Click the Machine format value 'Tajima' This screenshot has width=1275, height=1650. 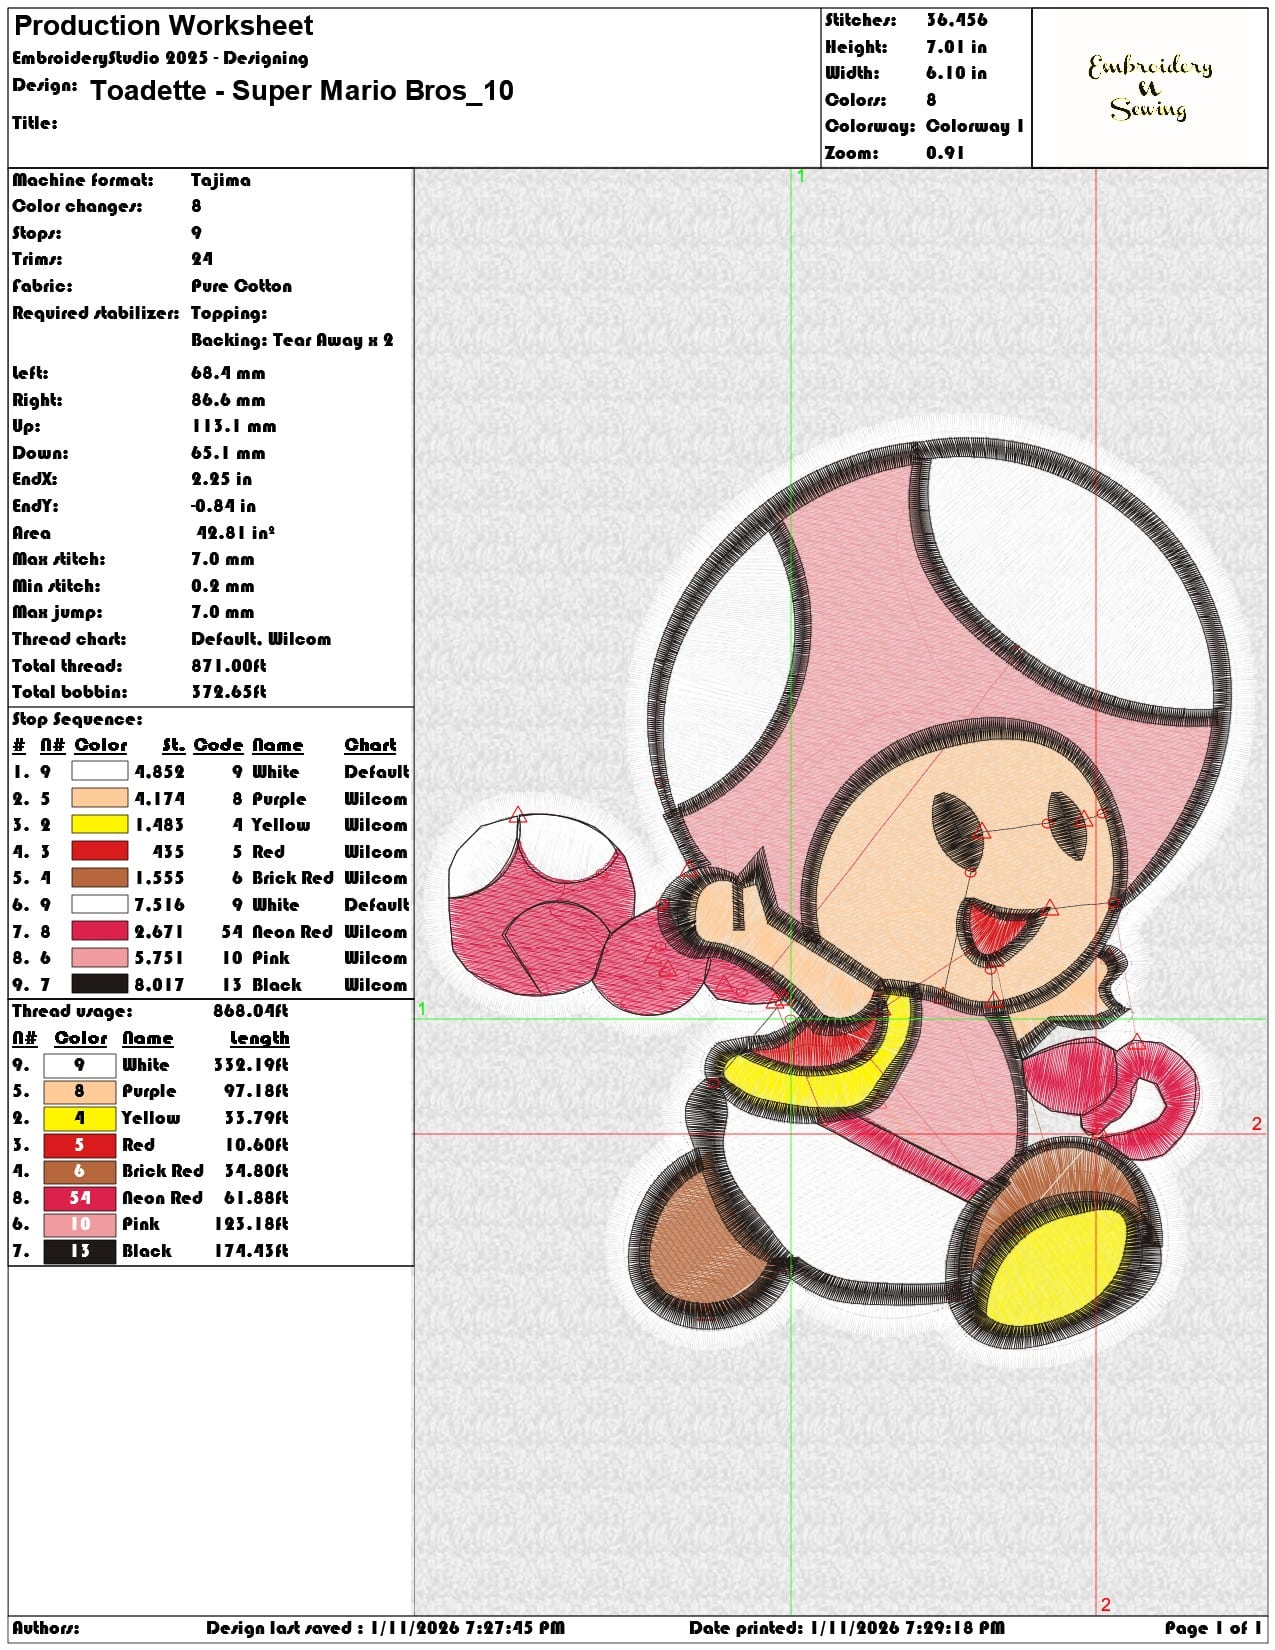click(220, 180)
